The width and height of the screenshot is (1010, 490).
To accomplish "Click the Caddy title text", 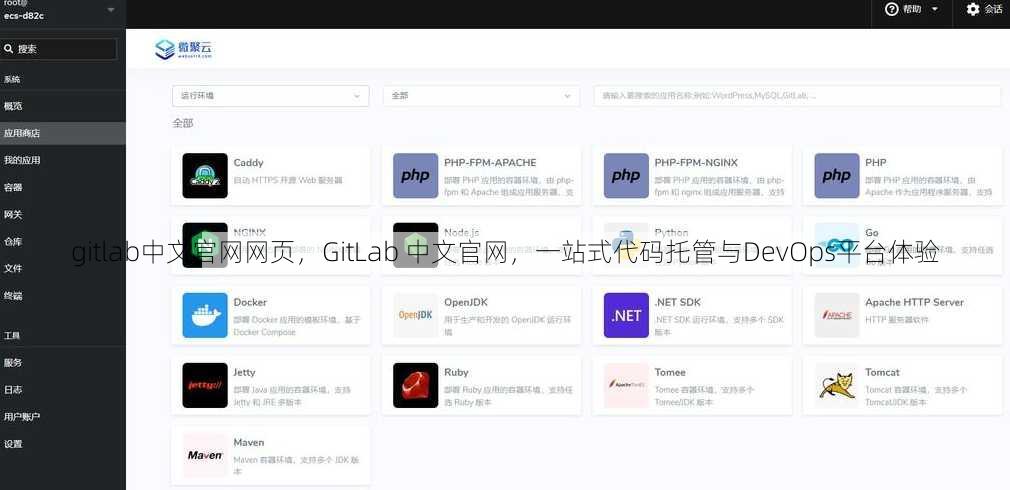I will 248,163.
